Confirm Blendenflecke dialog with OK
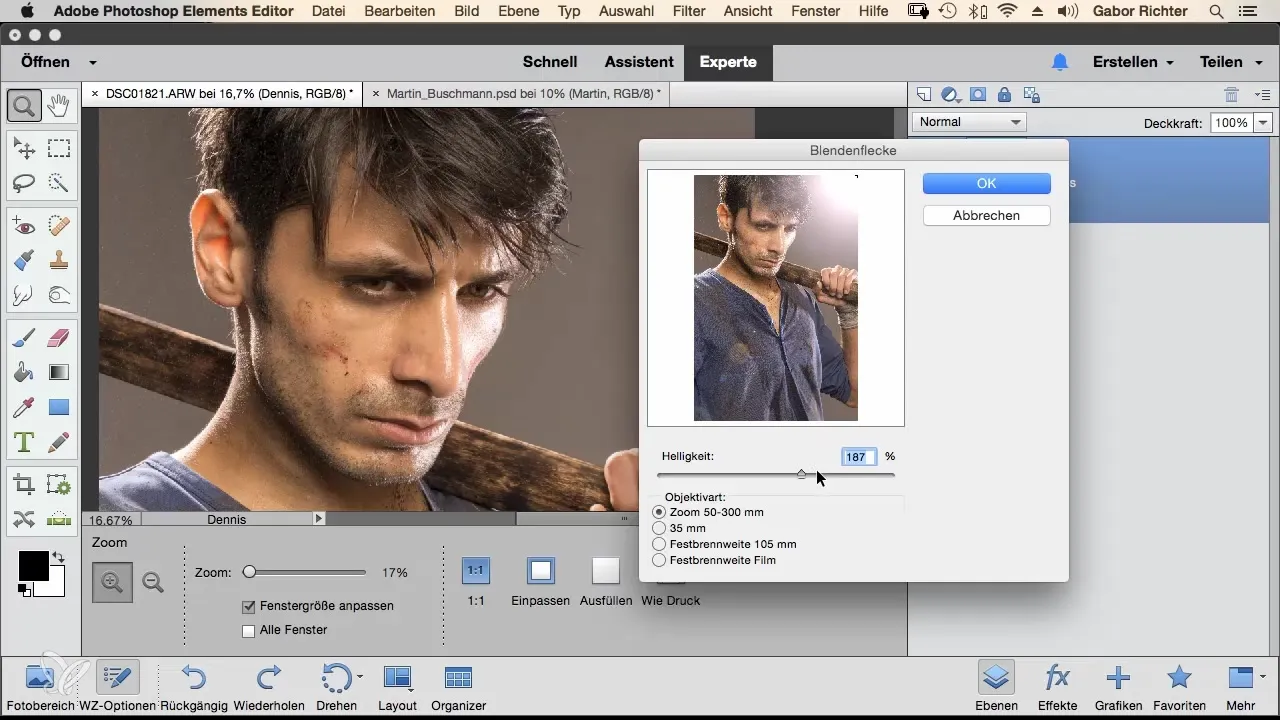Viewport: 1280px width, 720px height. [986, 183]
